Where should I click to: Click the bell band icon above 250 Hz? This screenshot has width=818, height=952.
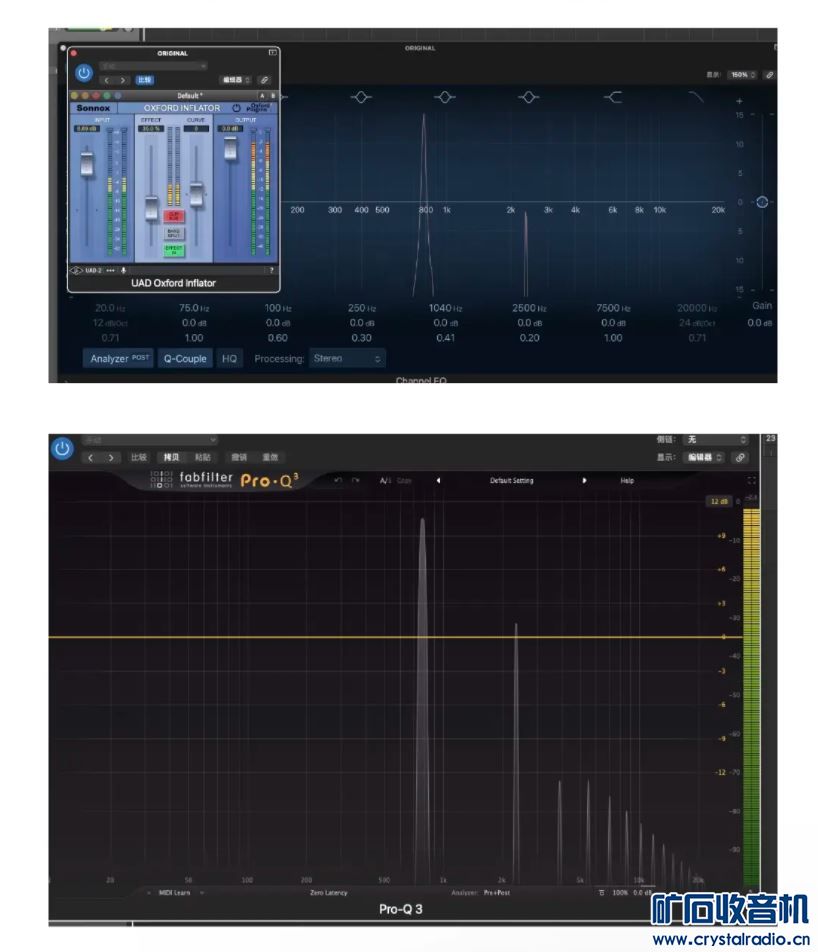361,97
